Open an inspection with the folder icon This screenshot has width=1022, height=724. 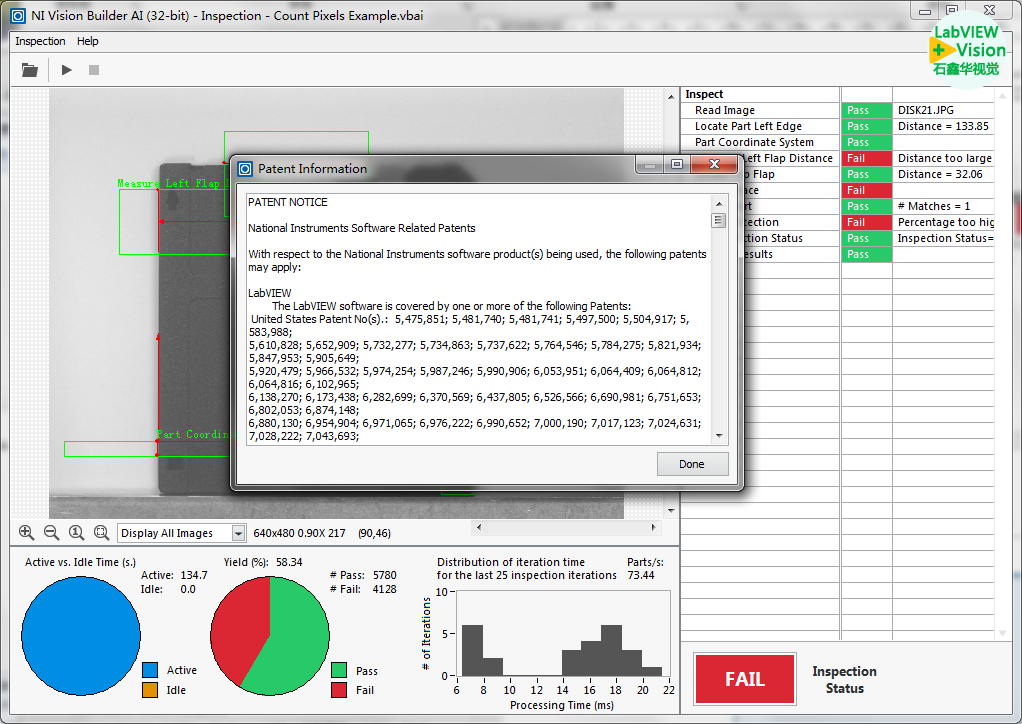tap(30, 70)
